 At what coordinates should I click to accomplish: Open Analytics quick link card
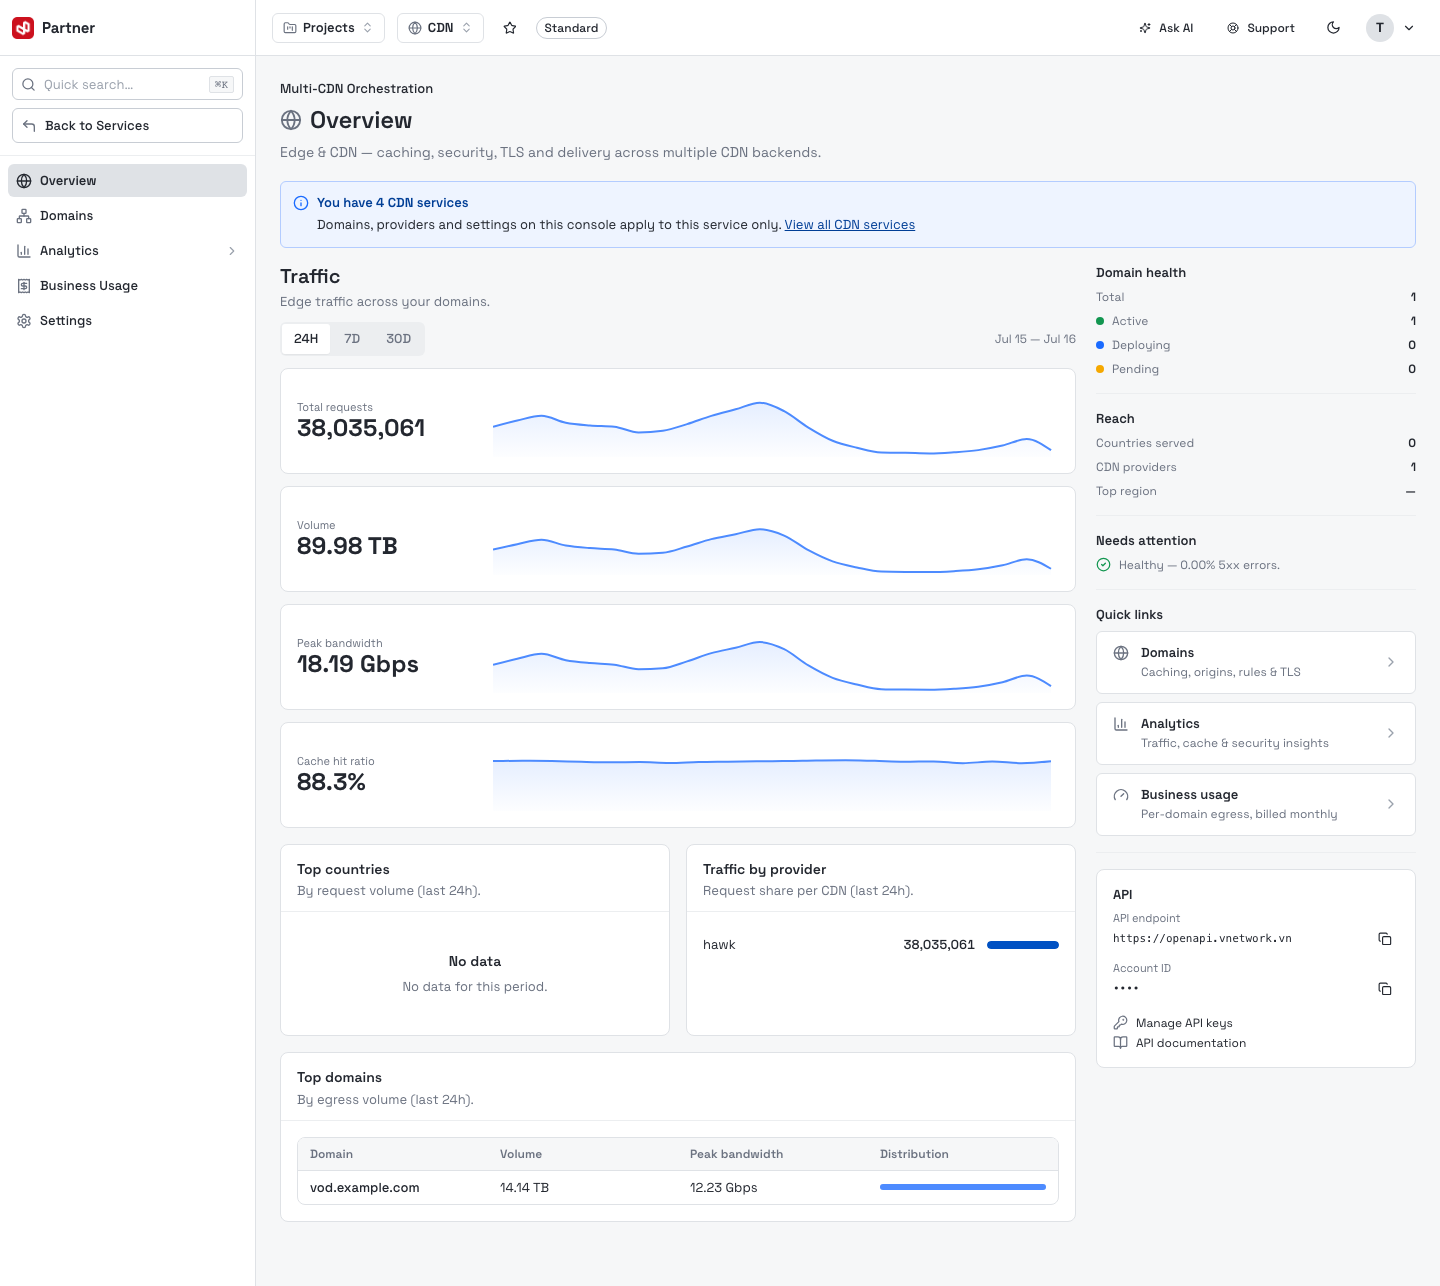pos(1256,733)
